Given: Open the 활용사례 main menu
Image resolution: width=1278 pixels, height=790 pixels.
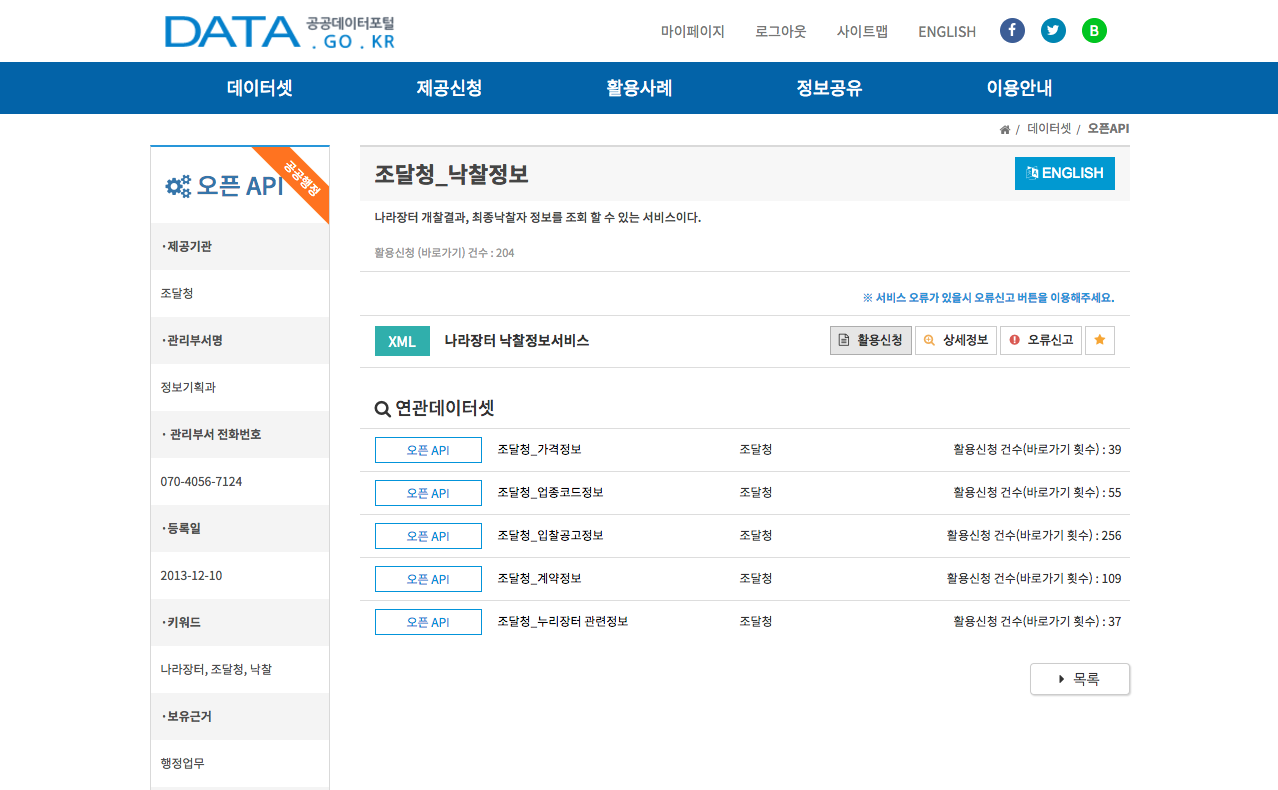Looking at the screenshot, I should 639,88.
